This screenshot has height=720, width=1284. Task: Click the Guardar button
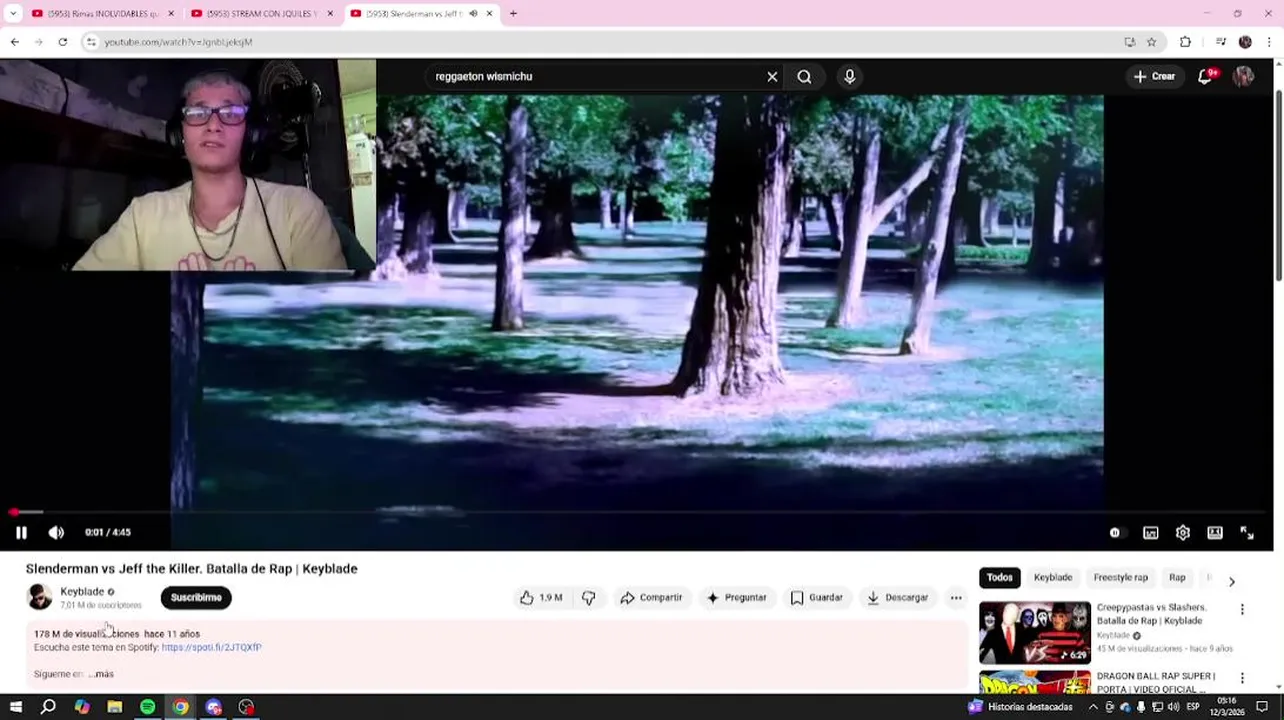coord(817,598)
